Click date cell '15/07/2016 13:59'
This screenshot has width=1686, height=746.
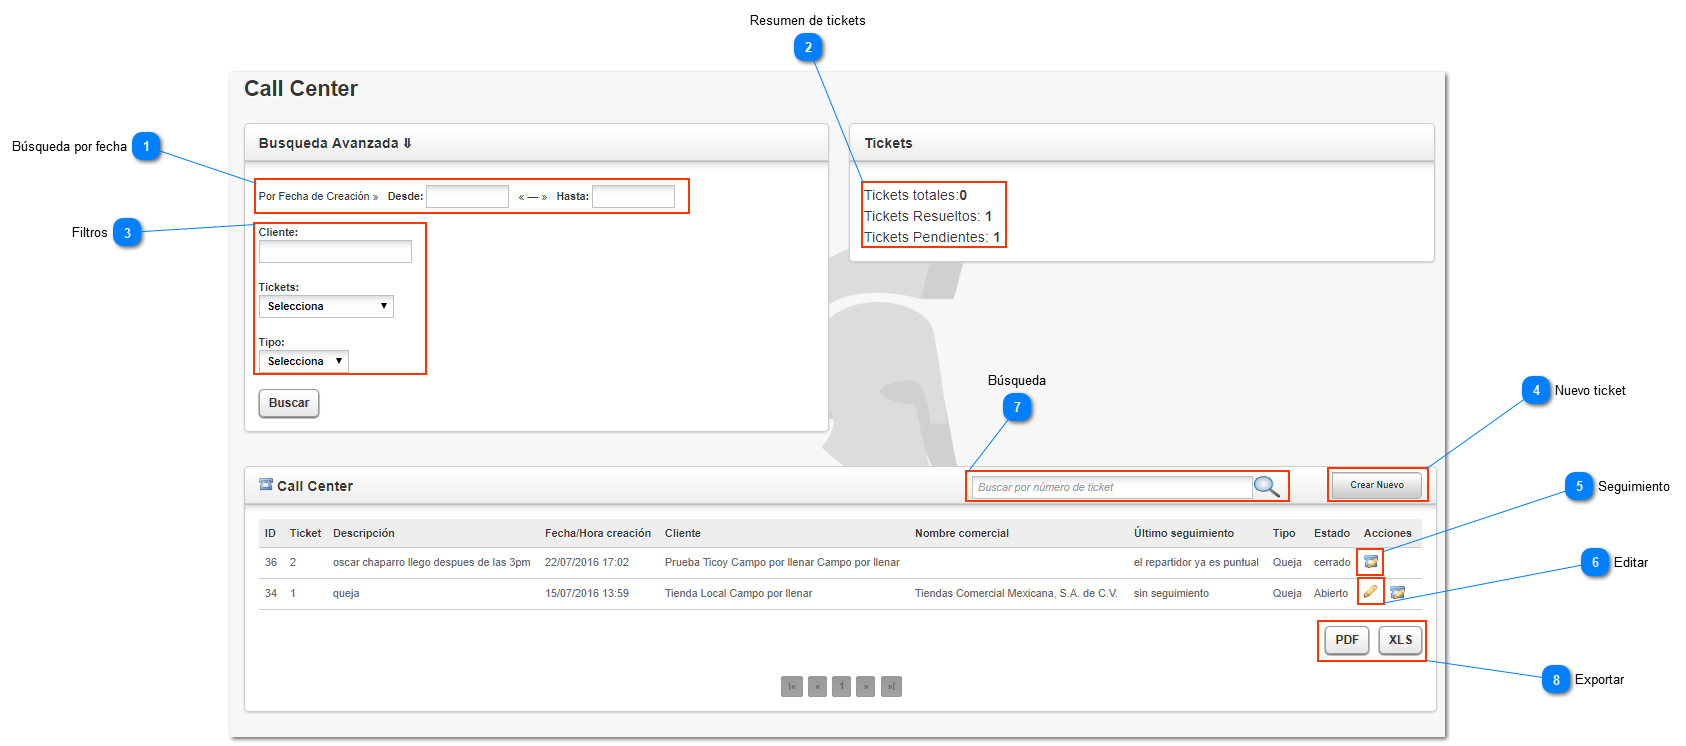(587, 593)
